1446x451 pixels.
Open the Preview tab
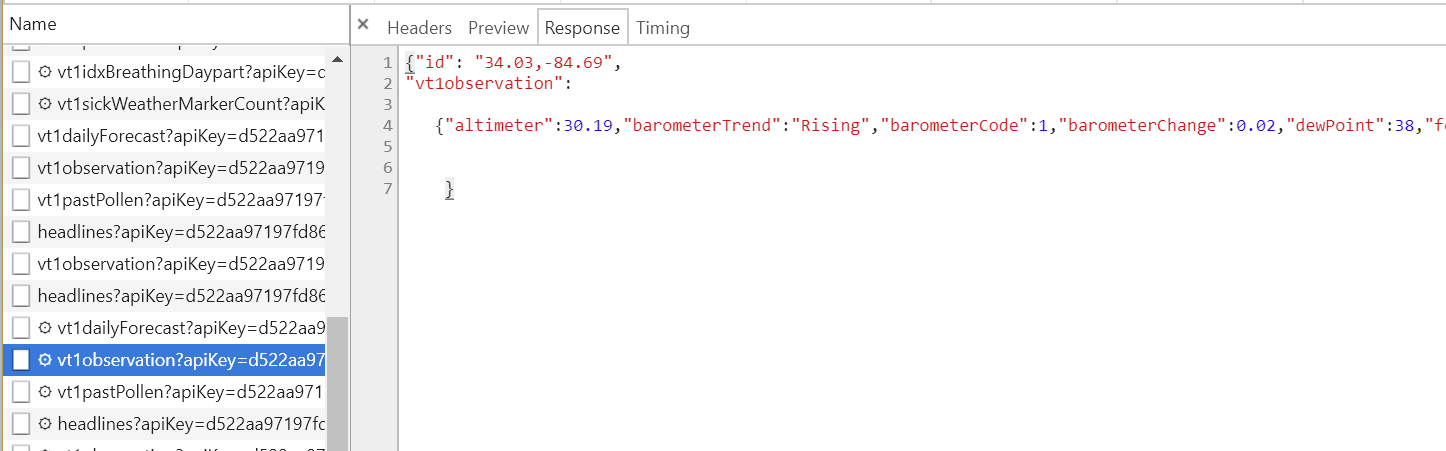pyautogui.click(x=498, y=28)
